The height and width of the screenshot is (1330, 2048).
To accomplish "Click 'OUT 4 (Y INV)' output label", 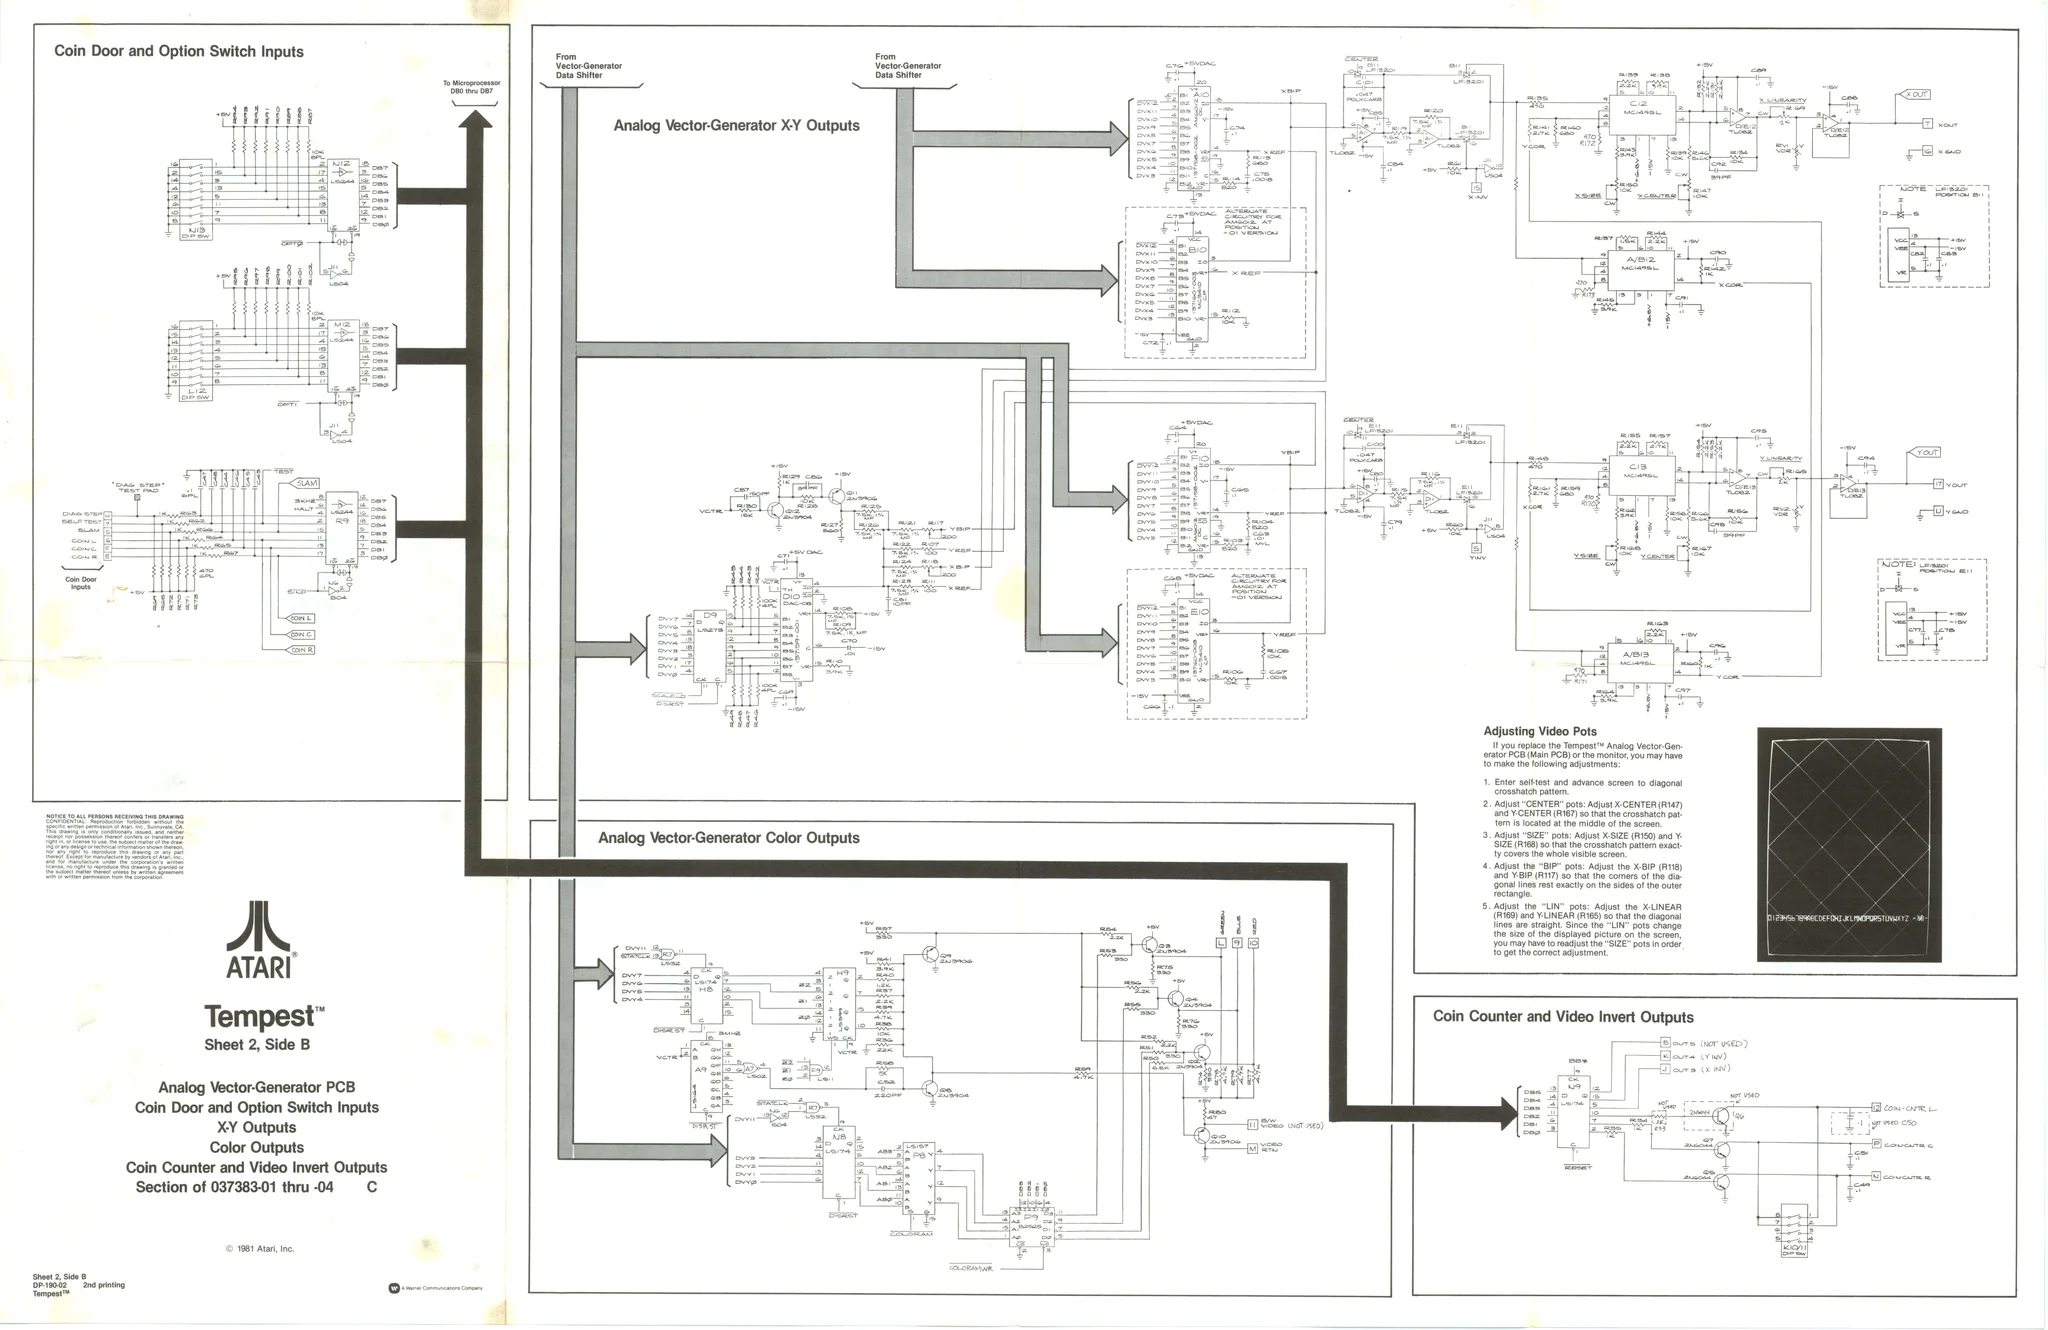I will pos(1700,1057).
